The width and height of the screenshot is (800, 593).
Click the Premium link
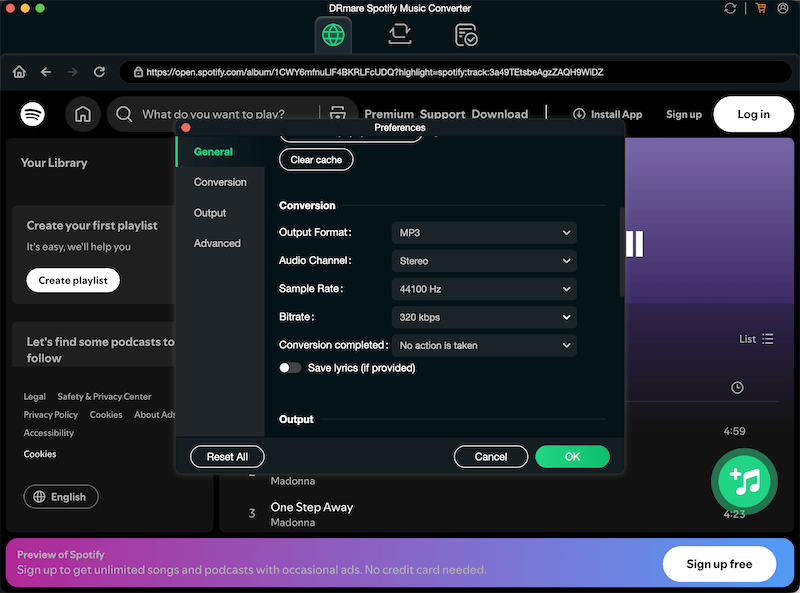click(x=389, y=114)
